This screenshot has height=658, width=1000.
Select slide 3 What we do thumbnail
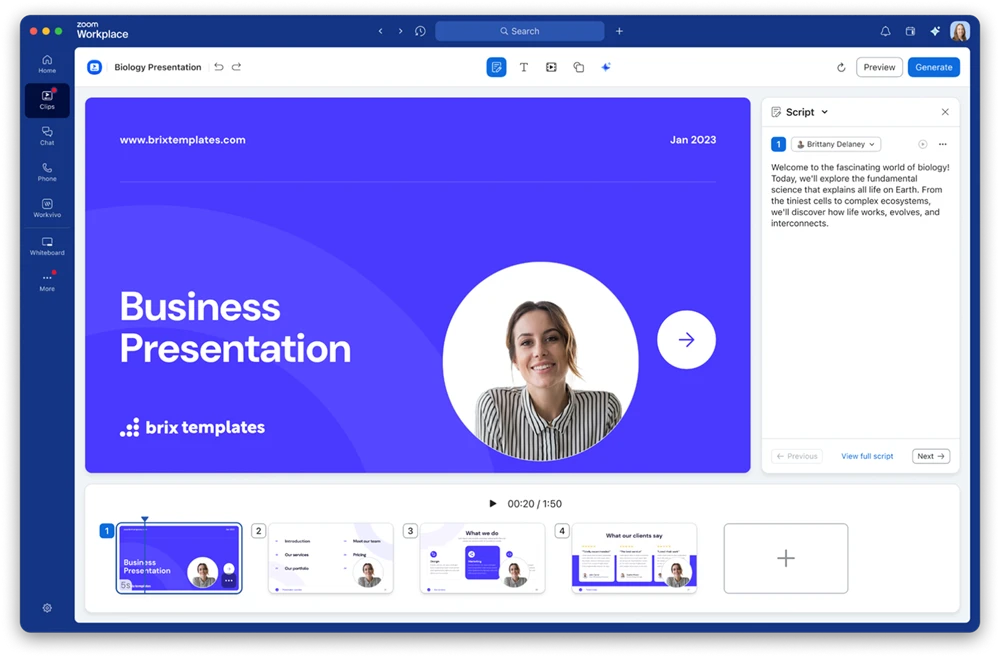[x=482, y=558]
